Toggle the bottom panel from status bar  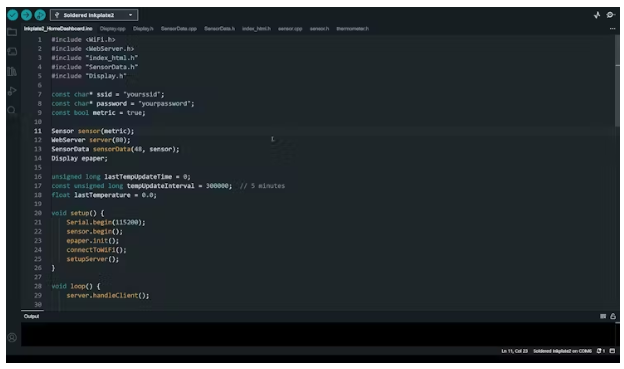click(x=612, y=351)
